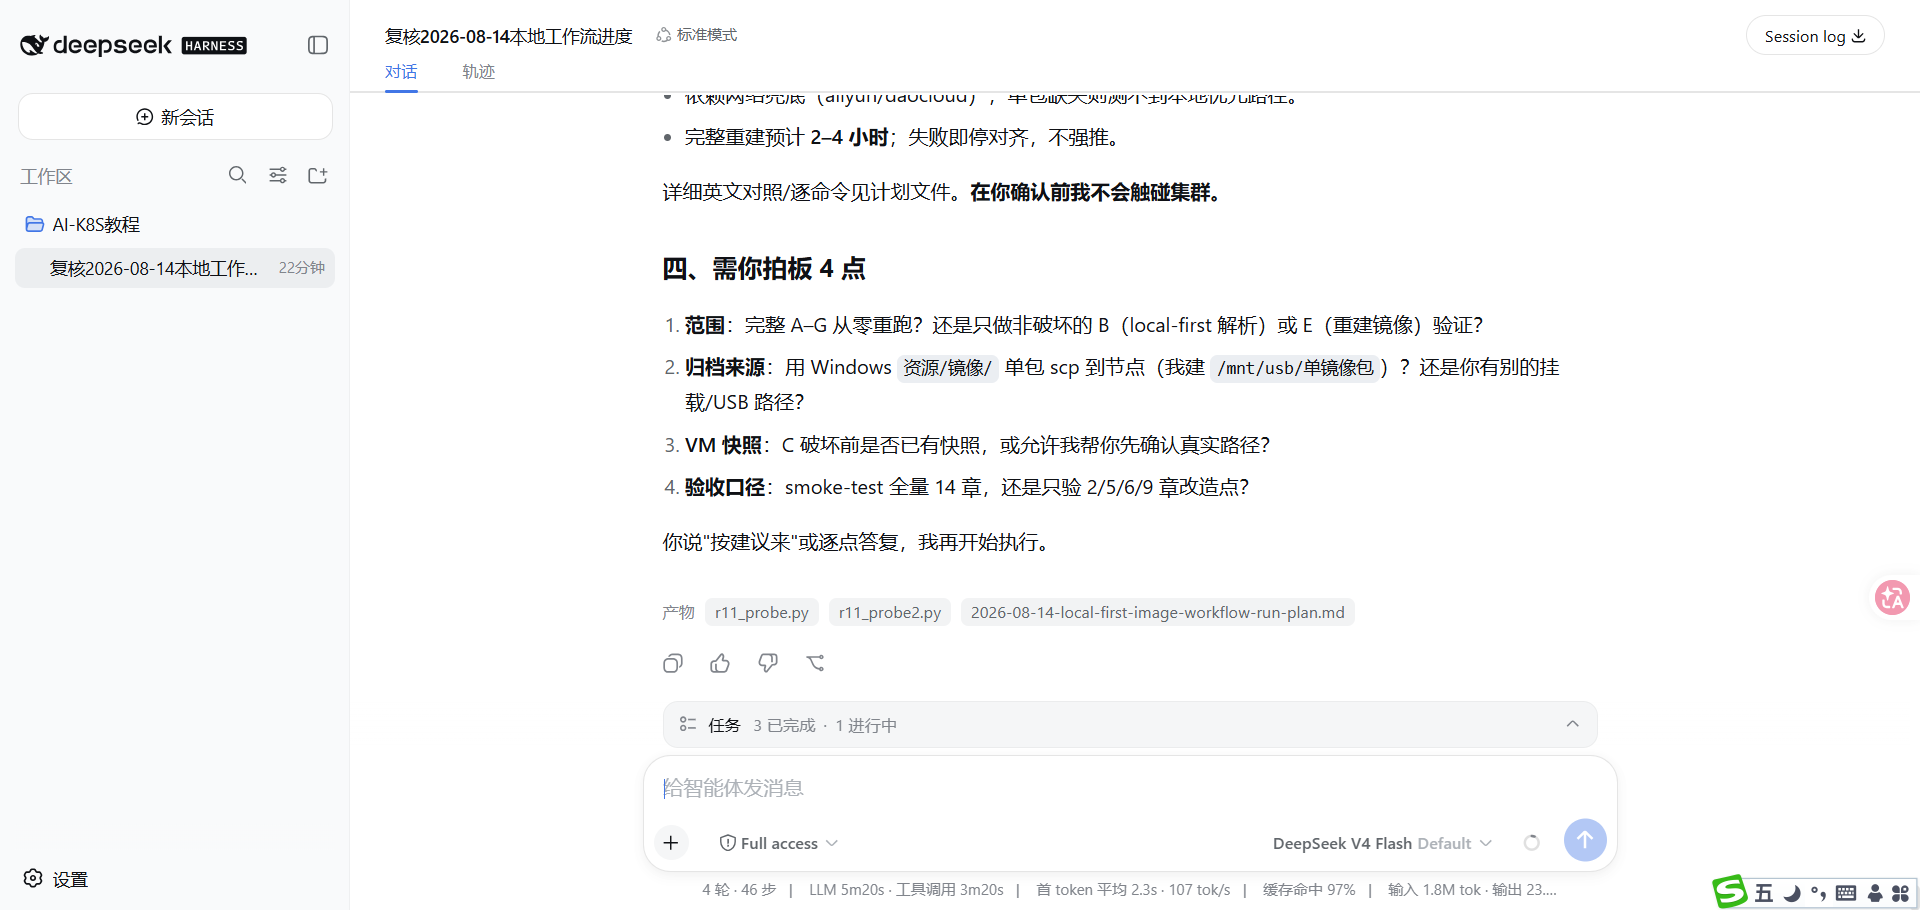Click the 3 已完成 task count
This screenshot has height=910, width=1920.
point(784,725)
